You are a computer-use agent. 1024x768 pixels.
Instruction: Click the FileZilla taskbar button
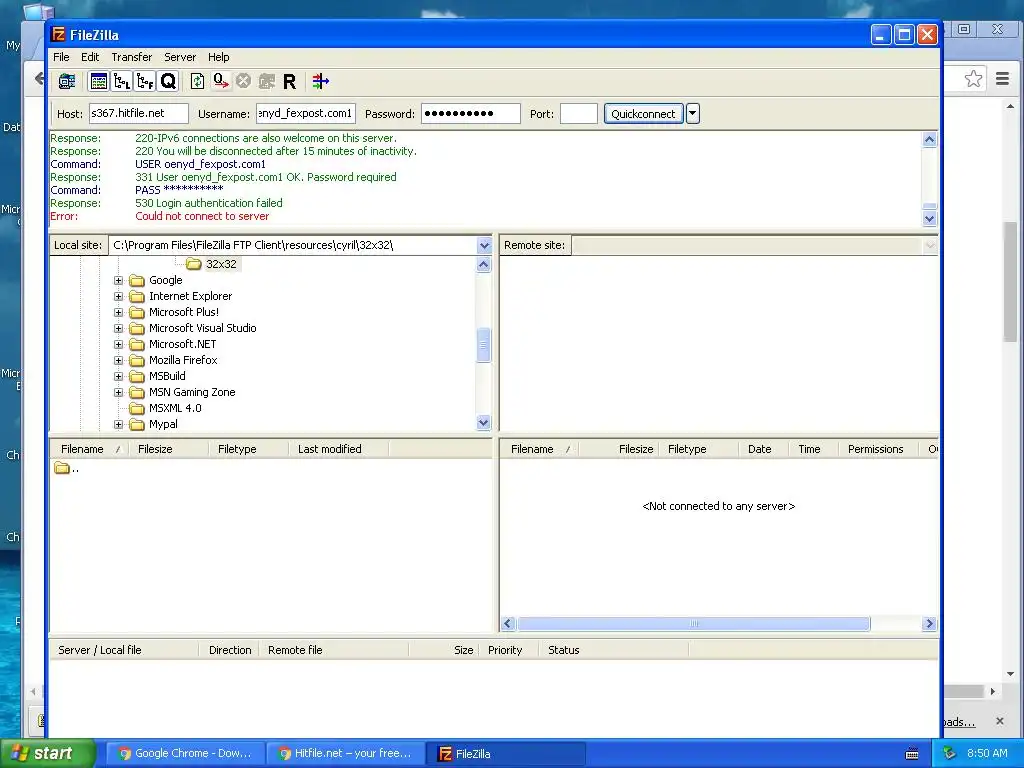[x=506, y=754]
